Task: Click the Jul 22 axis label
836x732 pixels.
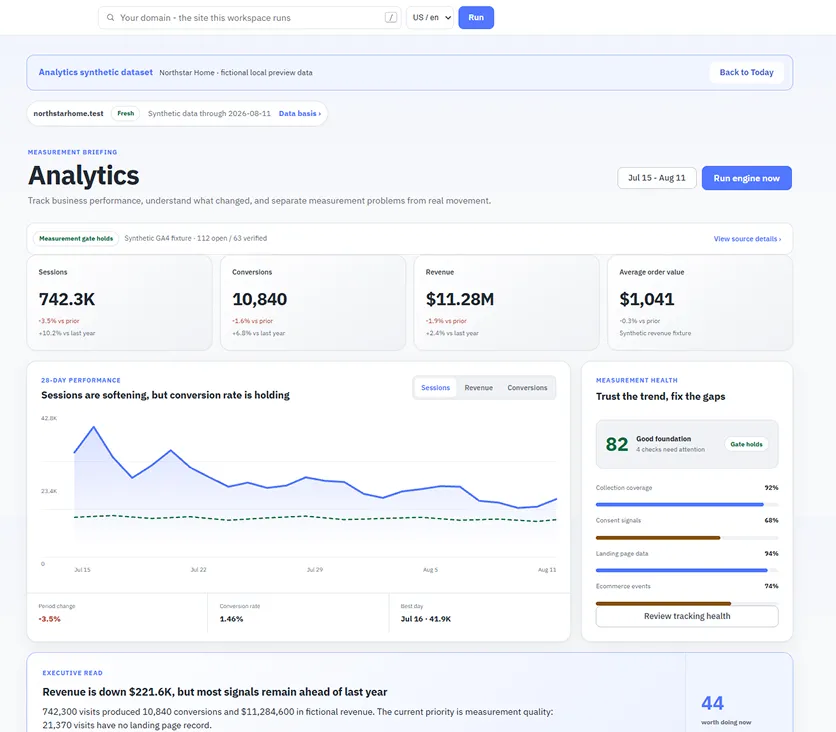Action: (198, 570)
